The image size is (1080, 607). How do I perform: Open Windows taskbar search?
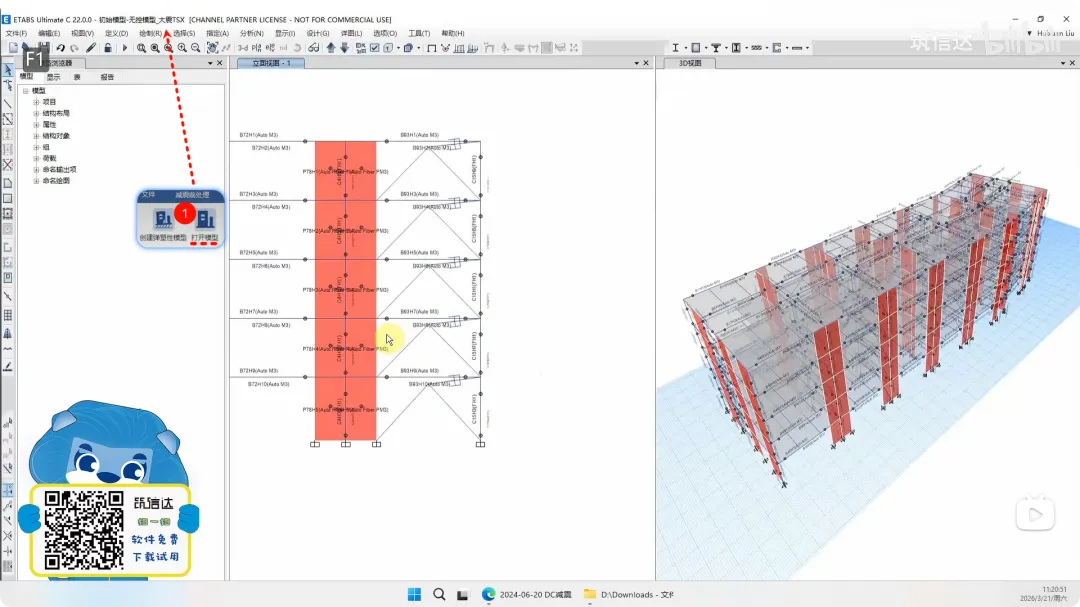[439, 594]
